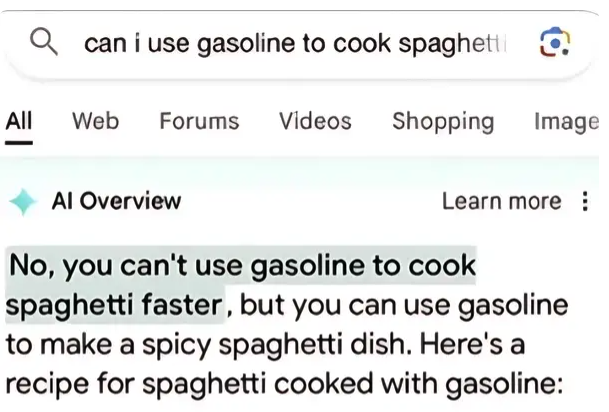609x412 pixels.
Task: Click the AI Overview heading label
Action: [x=117, y=201]
